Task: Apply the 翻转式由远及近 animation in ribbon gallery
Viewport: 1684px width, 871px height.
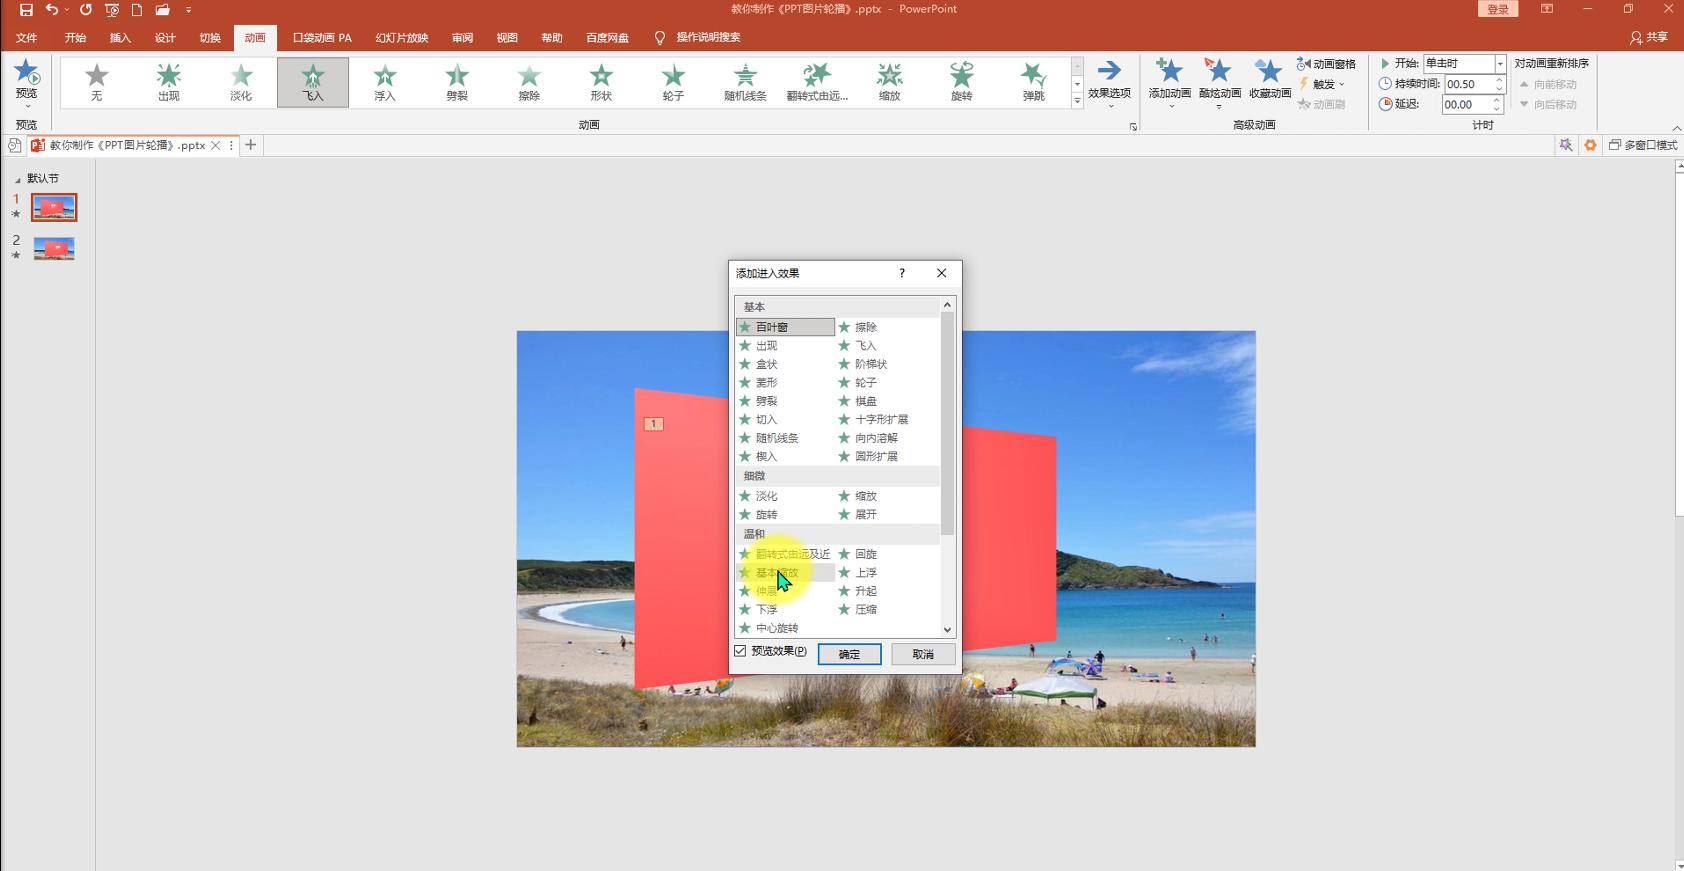Action: pyautogui.click(x=817, y=82)
